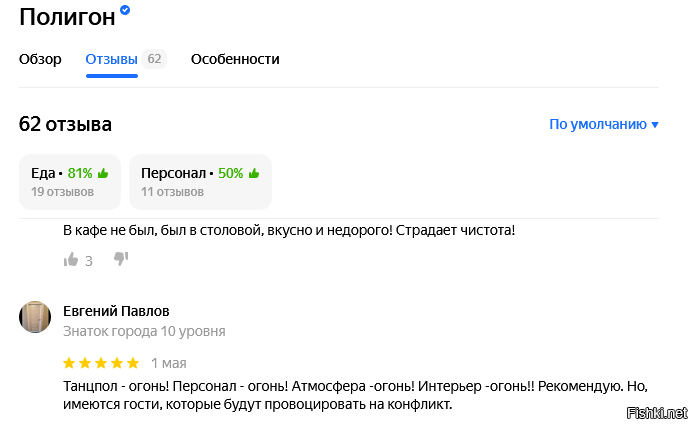This screenshot has width=693, height=425.
Task: Click the blue verified badge beside Полигон
Action: click(x=125, y=10)
